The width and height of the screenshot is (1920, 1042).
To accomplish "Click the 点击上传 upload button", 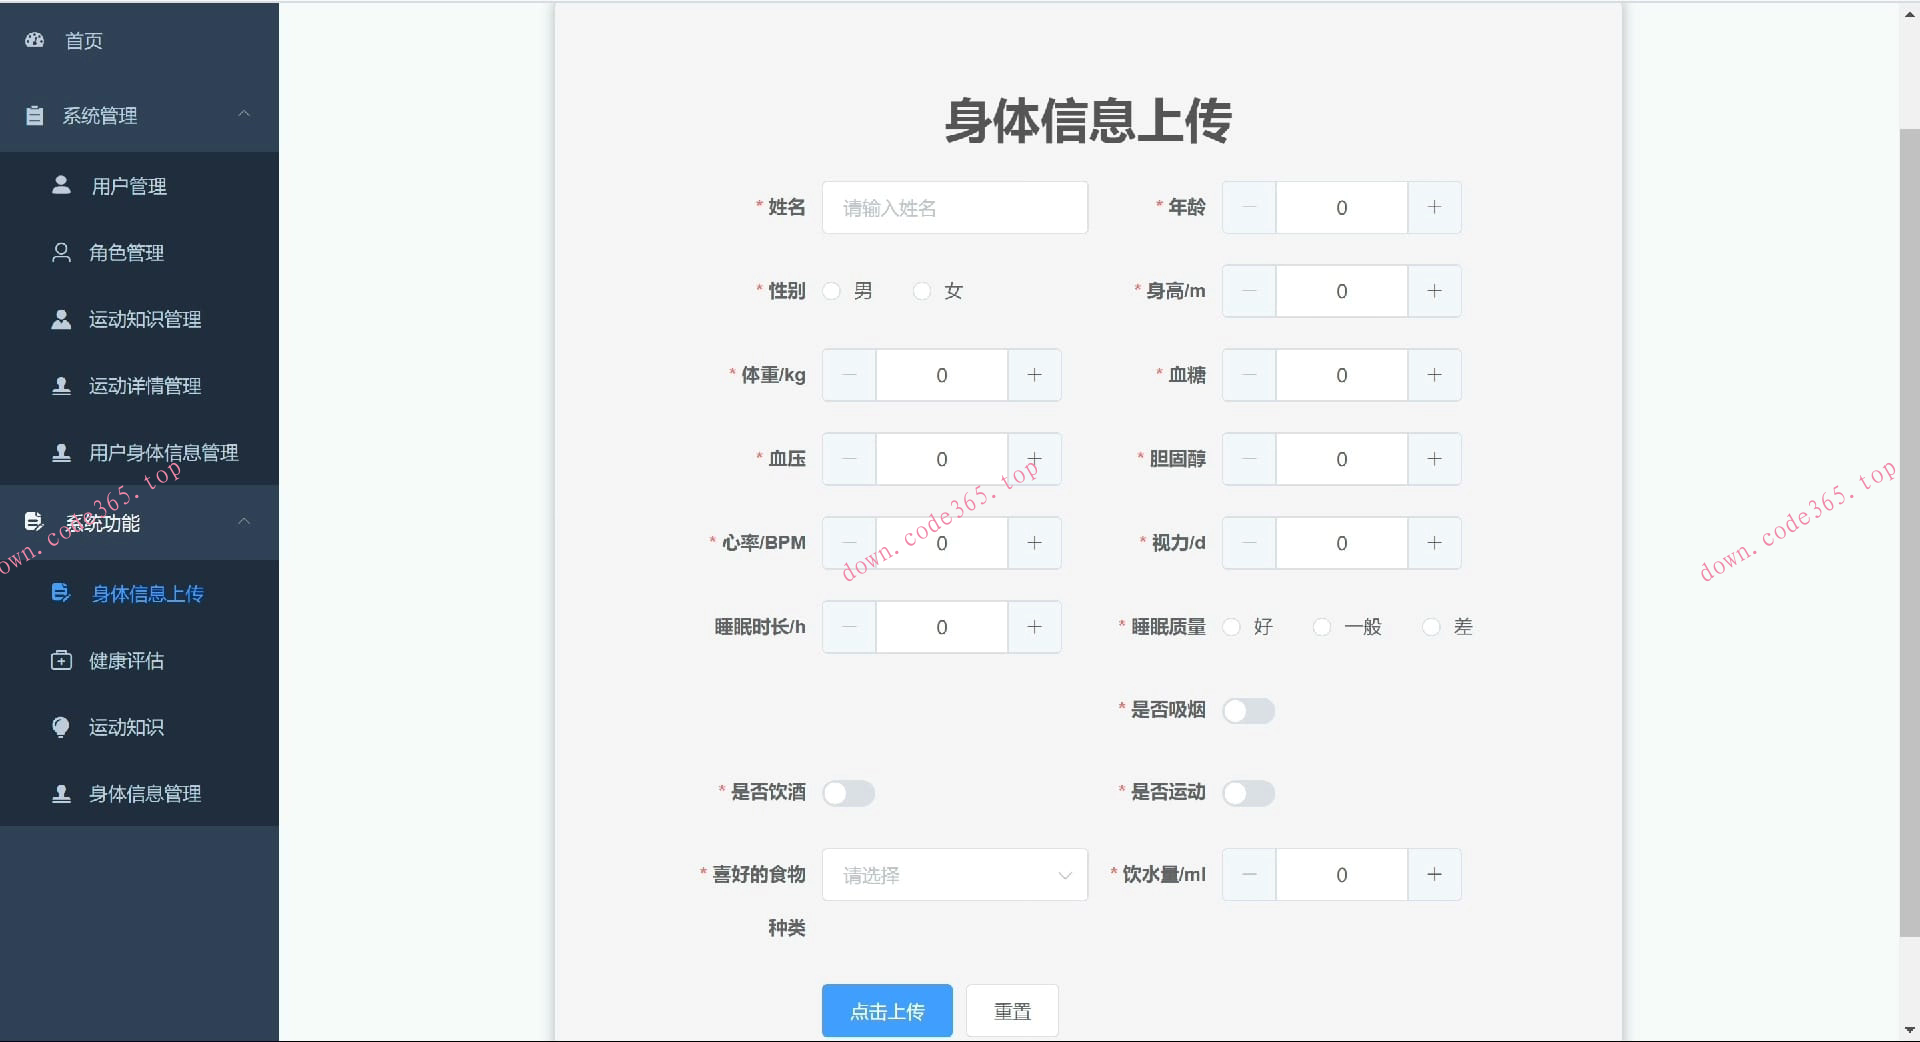I will pos(886,1011).
